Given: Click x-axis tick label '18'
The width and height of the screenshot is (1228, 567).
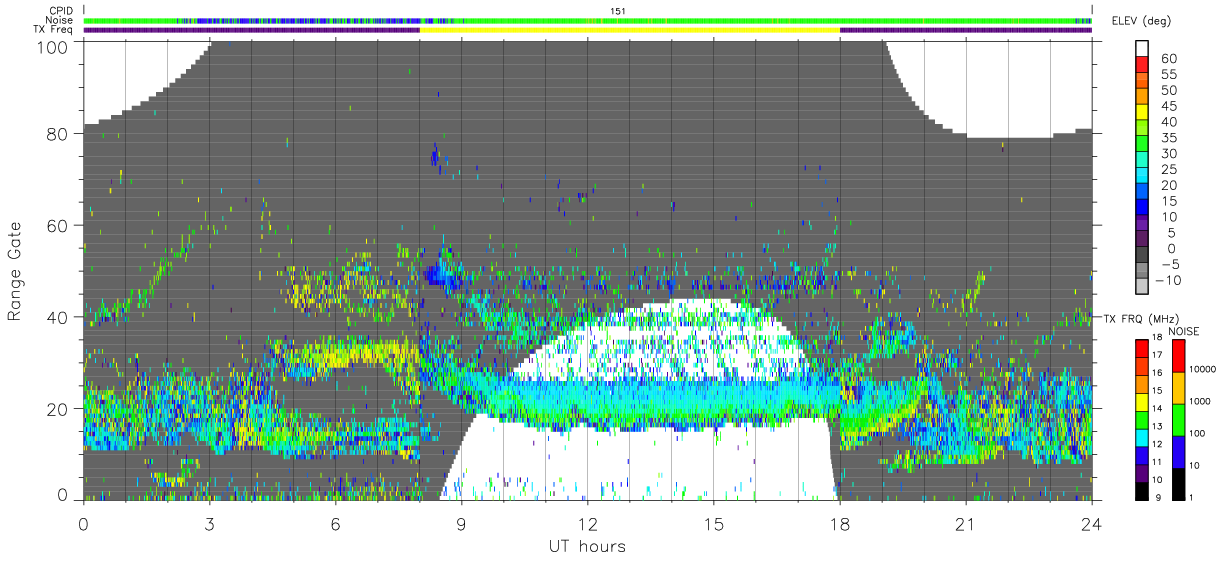Looking at the screenshot, I should coord(839,523).
